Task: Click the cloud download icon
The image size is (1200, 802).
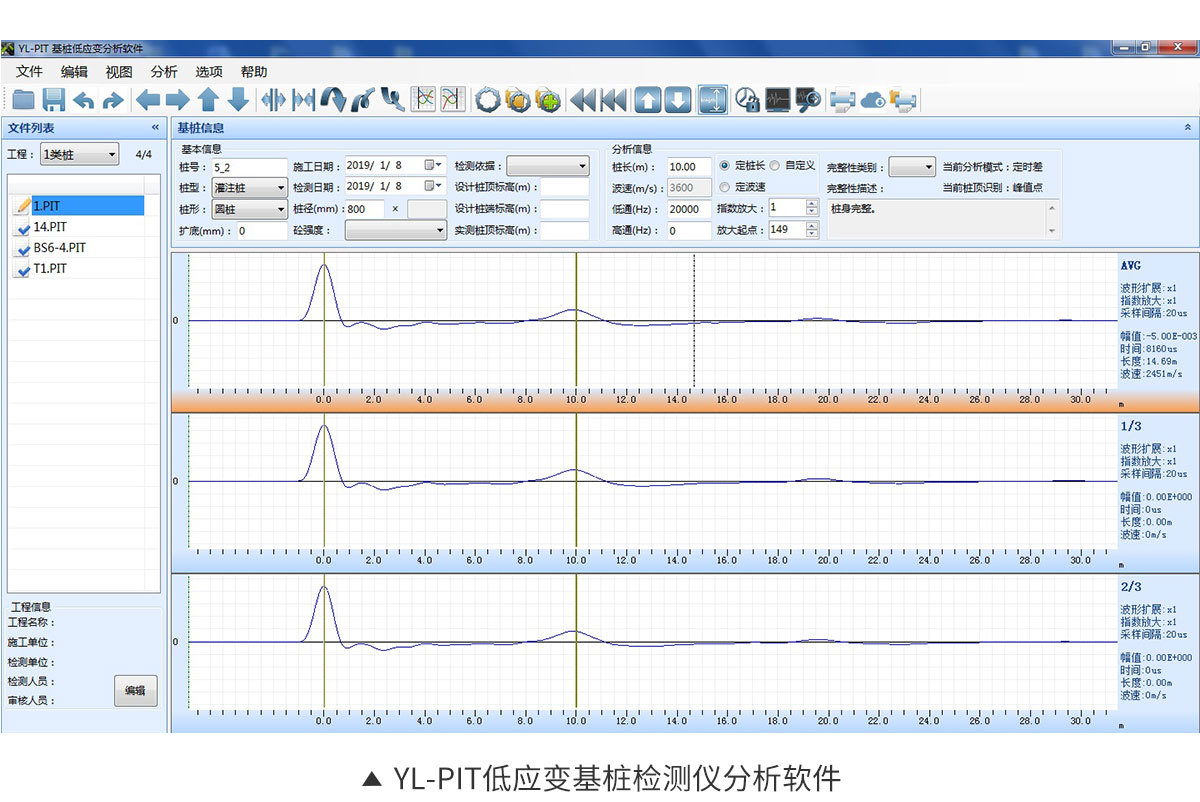Action: point(873,99)
